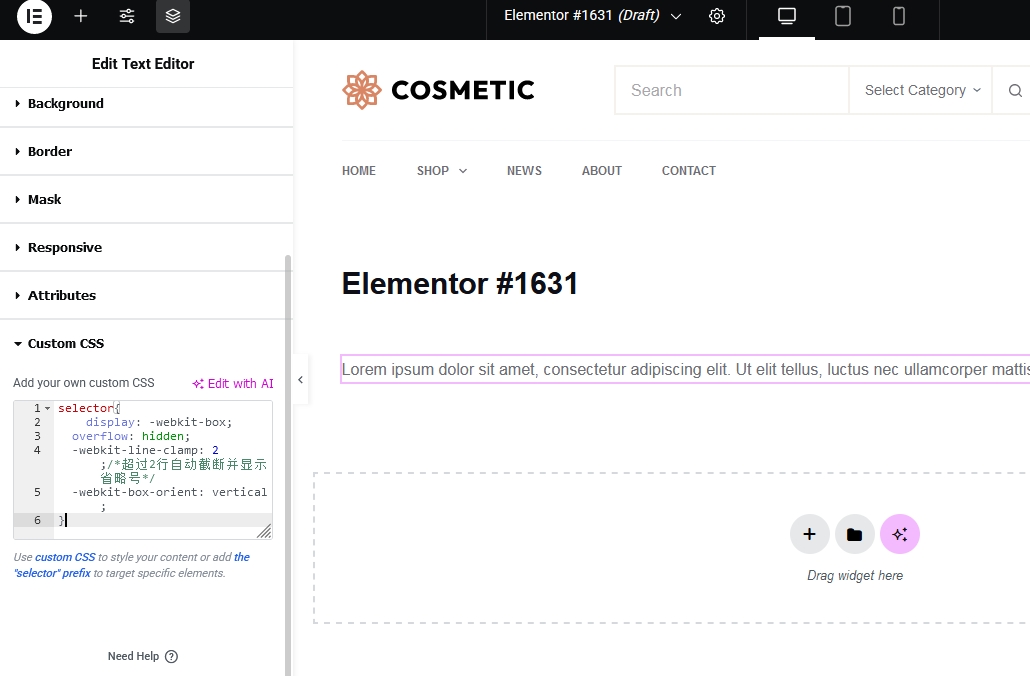Switch to tablet preview mode
Image resolution: width=1030 pixels, height=676 pixels.
click(843, 16)
